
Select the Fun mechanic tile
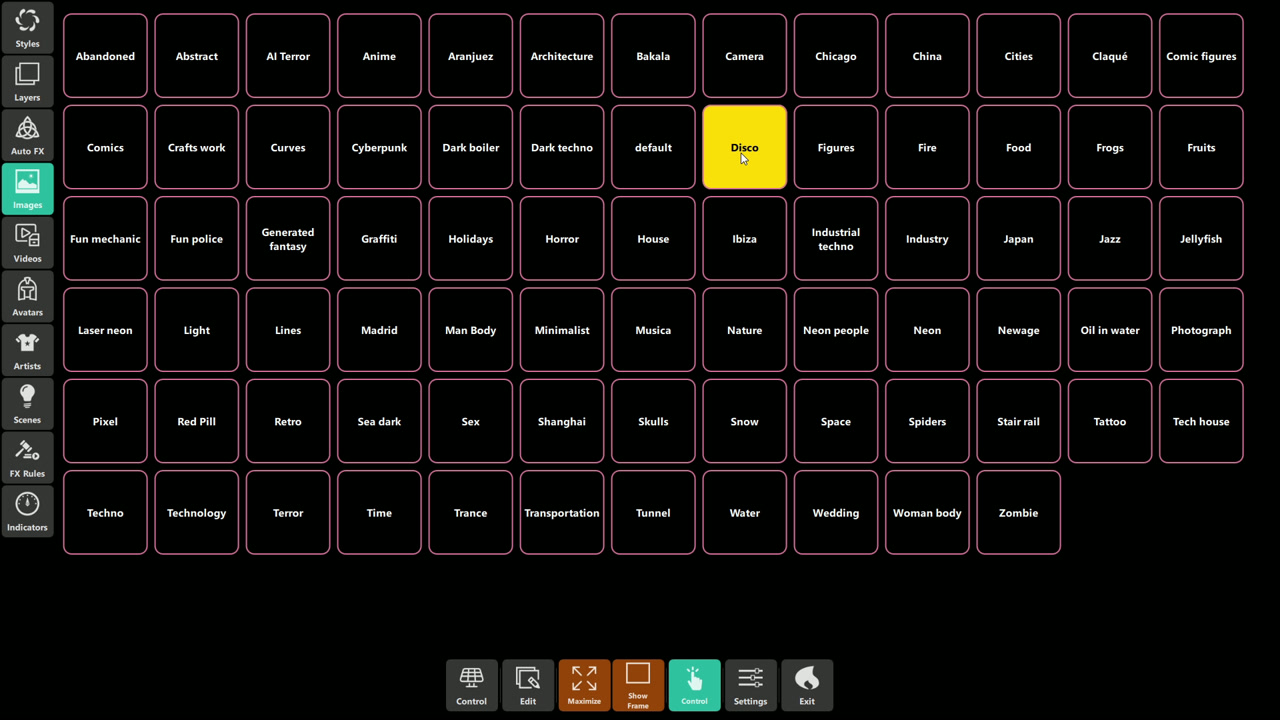point(105,239)
